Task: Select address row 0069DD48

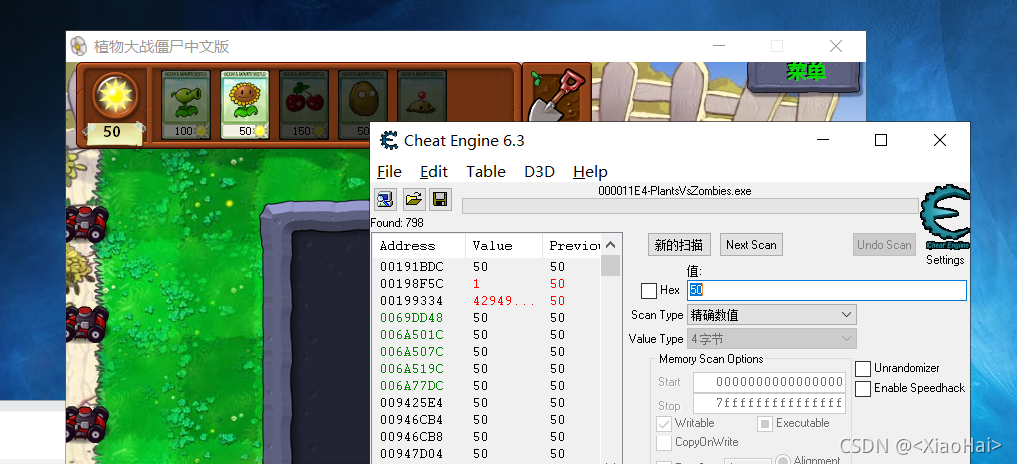Action: pos(487,318)
